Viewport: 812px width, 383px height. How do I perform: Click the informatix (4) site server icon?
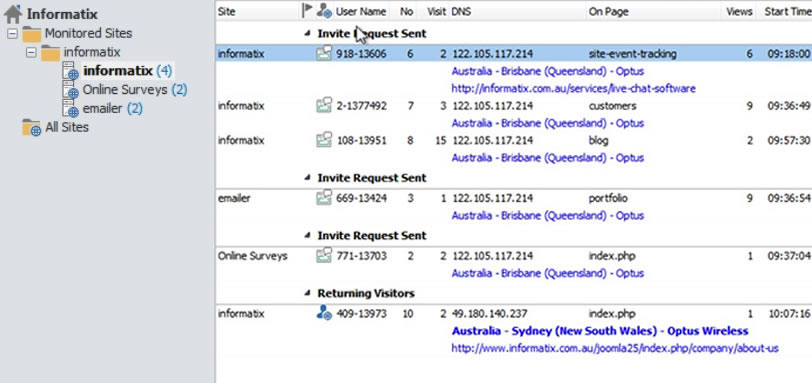(70, 71)
